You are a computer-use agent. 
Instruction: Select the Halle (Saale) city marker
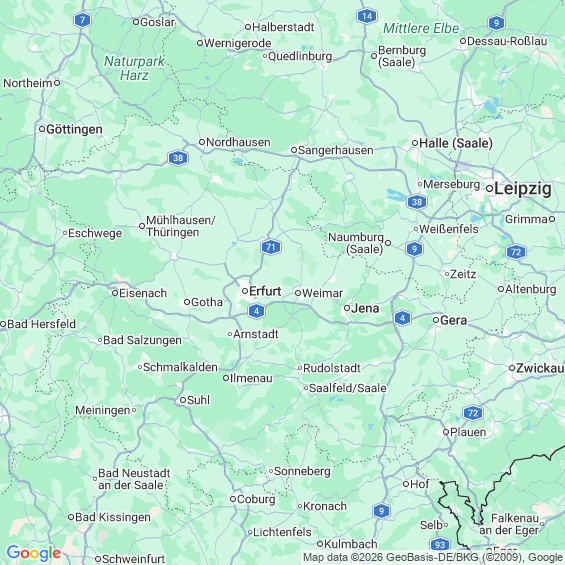pyautogui.click(x=415, y=143)
